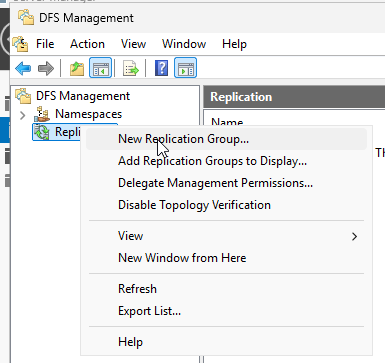
Task: Open Help via blue question mark icon
Action: coord(161,68)
